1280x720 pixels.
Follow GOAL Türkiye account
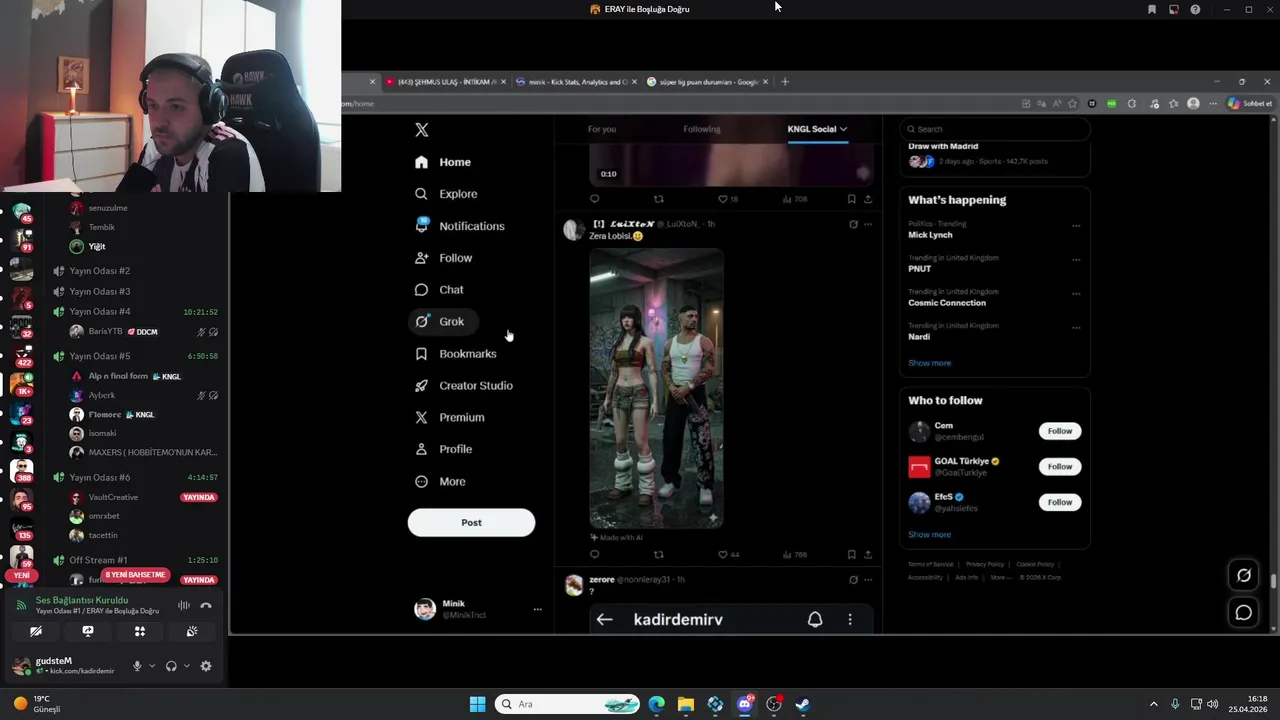pyautogui.click(x=1059, y=466)
